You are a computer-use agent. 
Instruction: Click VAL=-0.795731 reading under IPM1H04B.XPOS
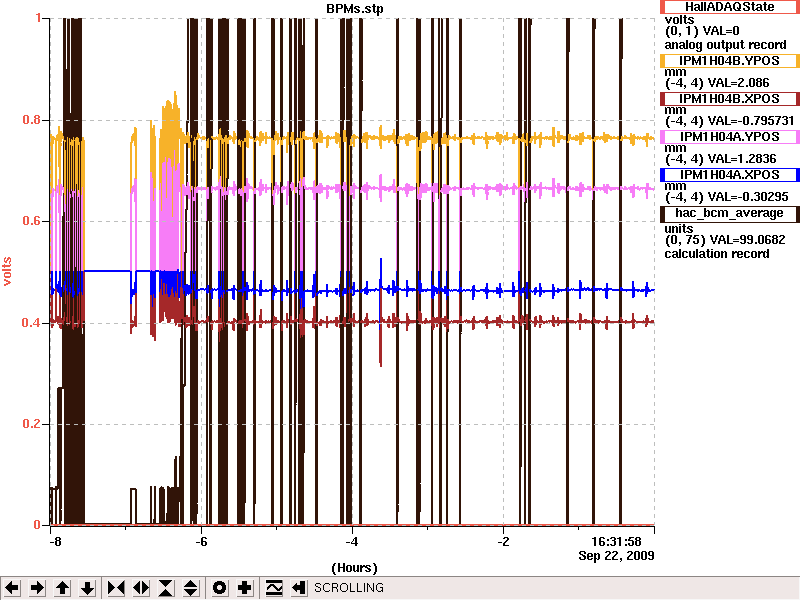[751, 121]
